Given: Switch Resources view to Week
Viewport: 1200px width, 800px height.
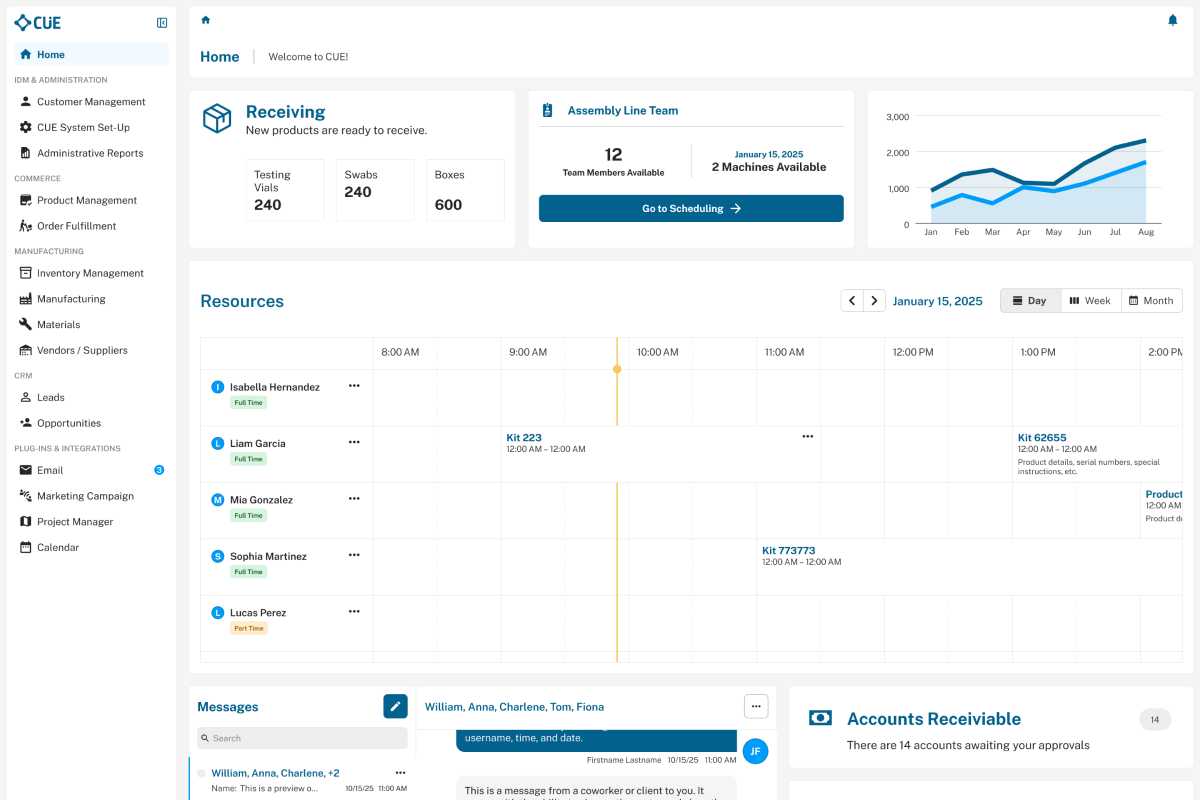Looking at the screenshot, I should click(1090, 300).
